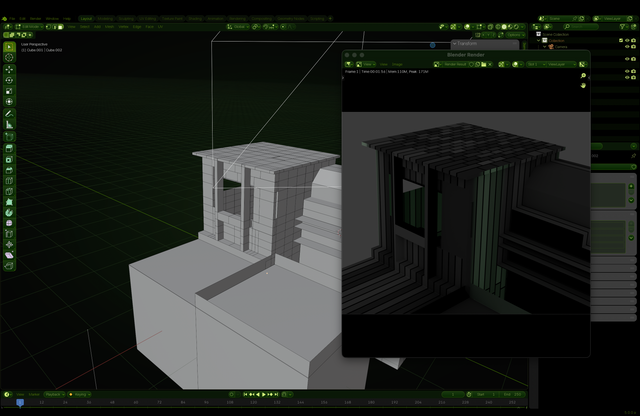640x416 pixels.
Task: Jump to the end frame
Action: [276, 394]
